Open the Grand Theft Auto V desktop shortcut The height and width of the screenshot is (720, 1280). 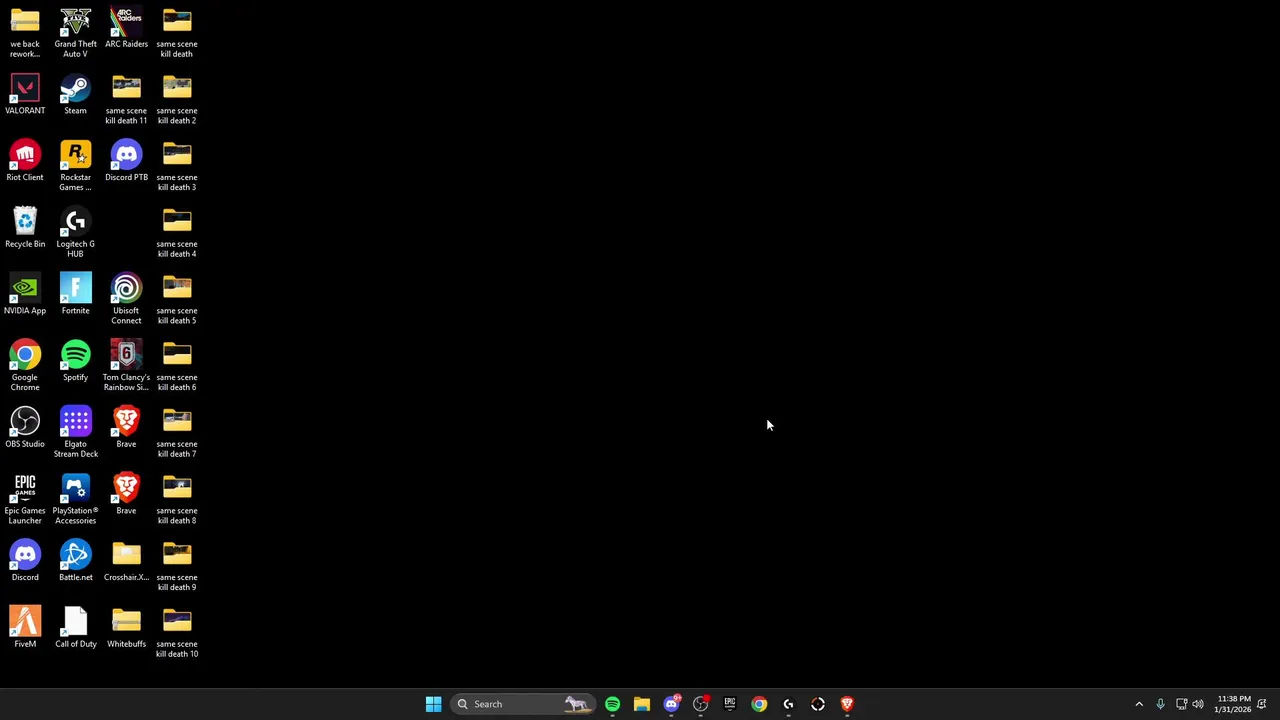point(75,33)
